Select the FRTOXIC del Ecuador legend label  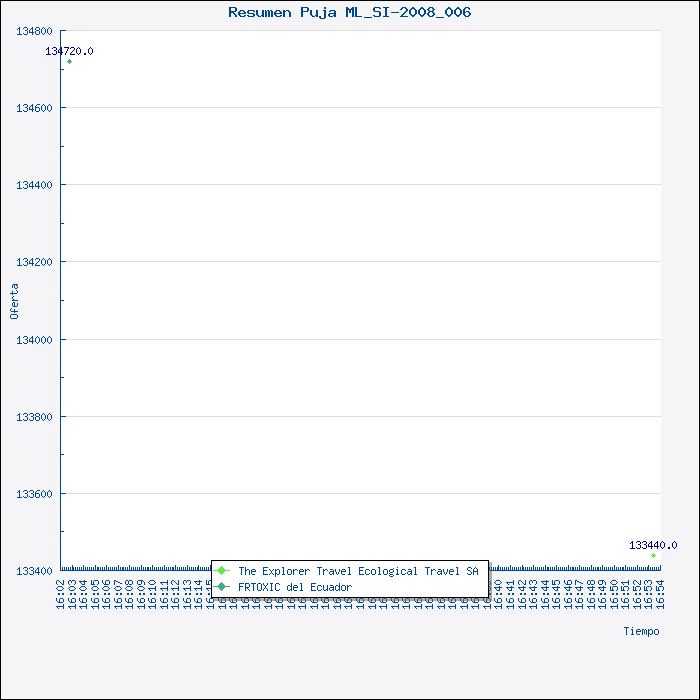(294, 587)
